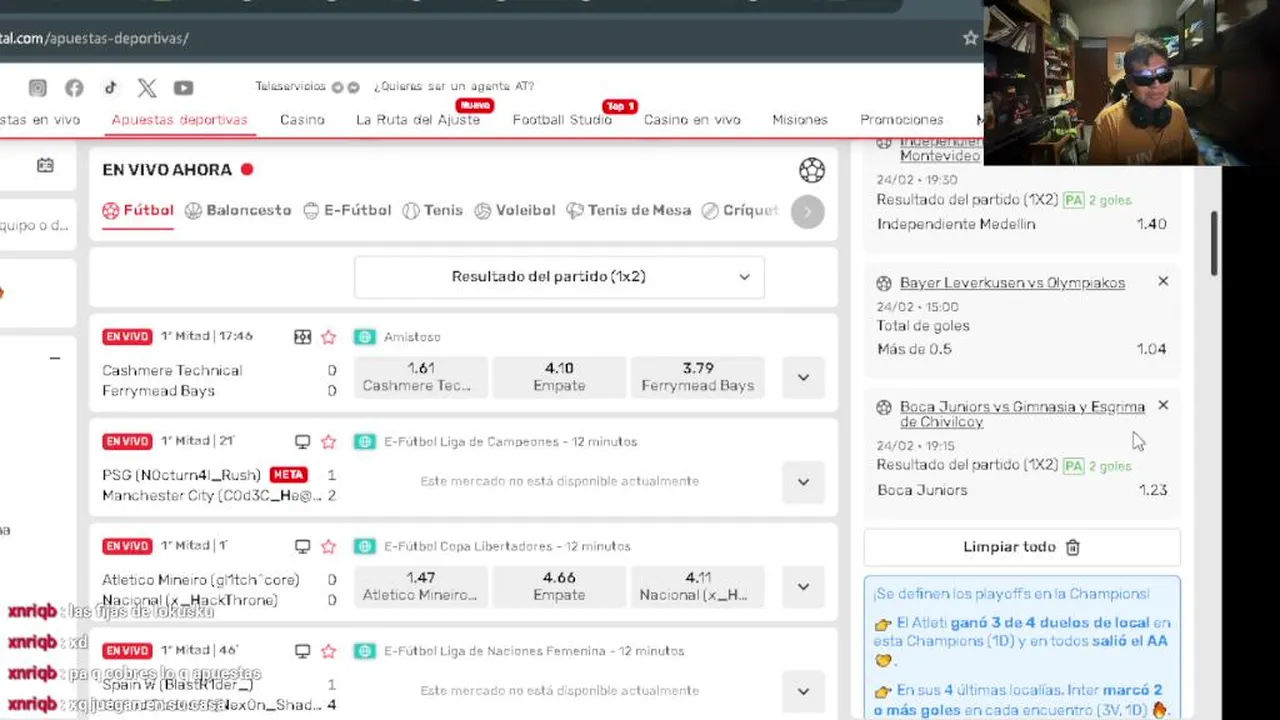This screenshot has width=1280, height=720.
Task: Open Casino en vivo menu item
Action: (692, 120)
